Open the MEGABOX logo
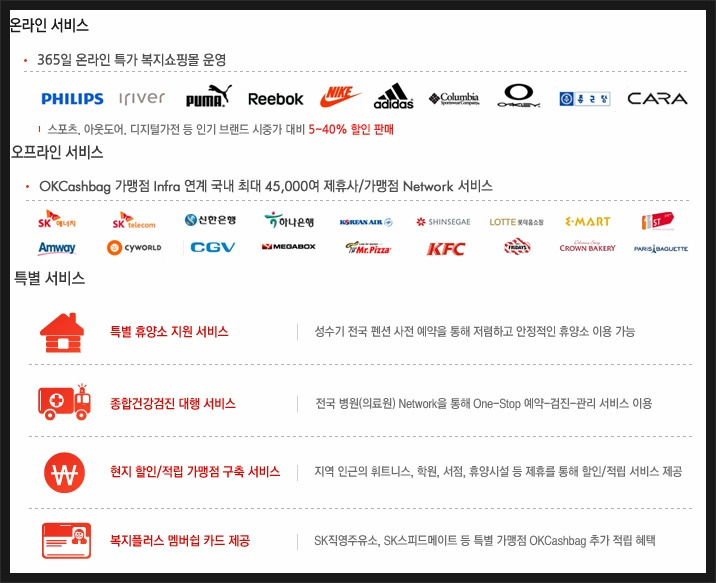 [x=288, y=247]
